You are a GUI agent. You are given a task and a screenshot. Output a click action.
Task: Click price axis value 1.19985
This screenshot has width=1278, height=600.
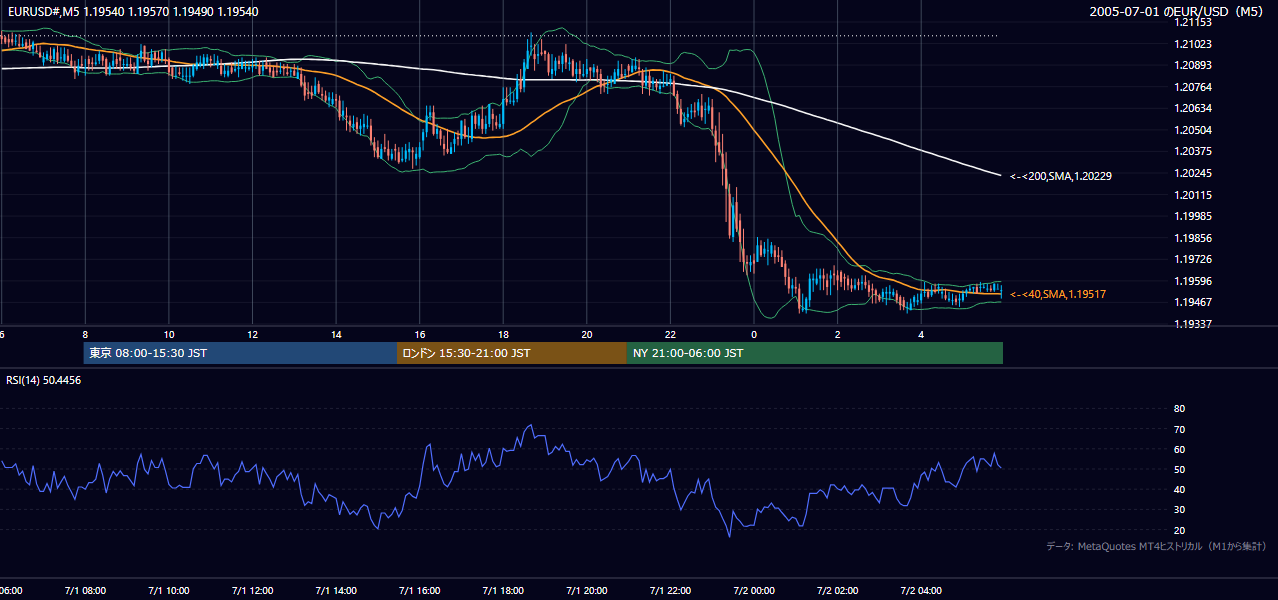1193,216
